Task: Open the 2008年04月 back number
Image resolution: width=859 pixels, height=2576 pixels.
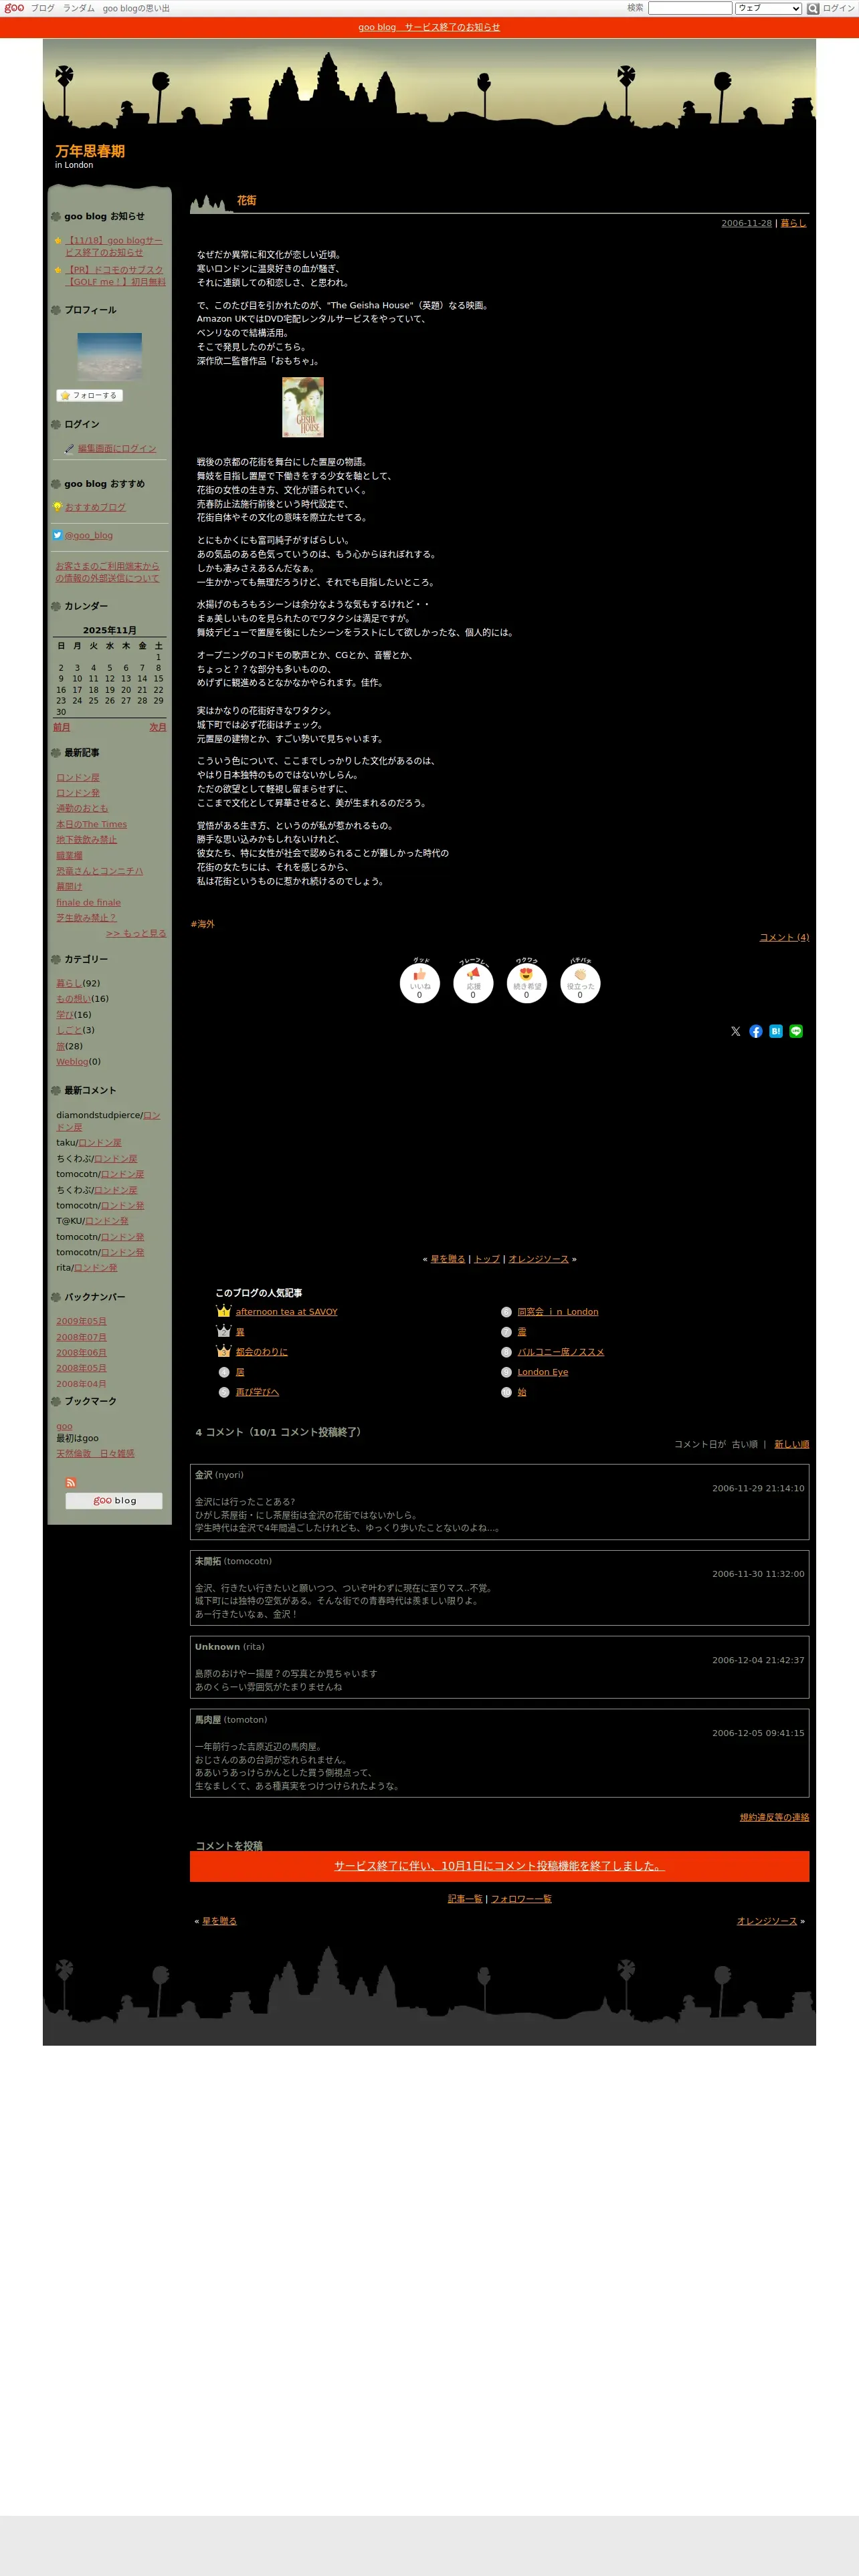Action: point(81,1384)
